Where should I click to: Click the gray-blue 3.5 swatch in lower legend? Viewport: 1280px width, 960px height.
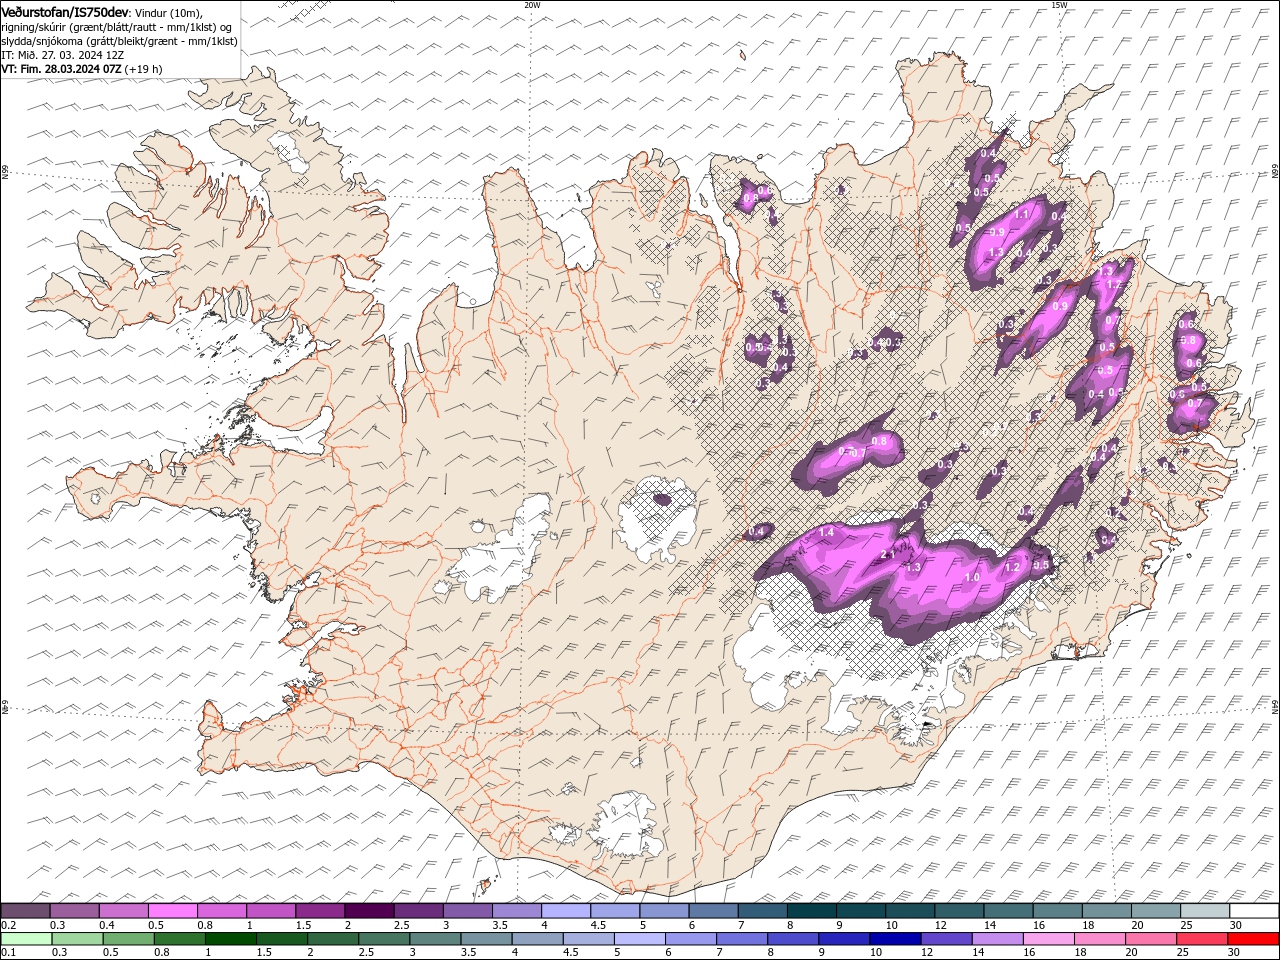coord(487,939)
